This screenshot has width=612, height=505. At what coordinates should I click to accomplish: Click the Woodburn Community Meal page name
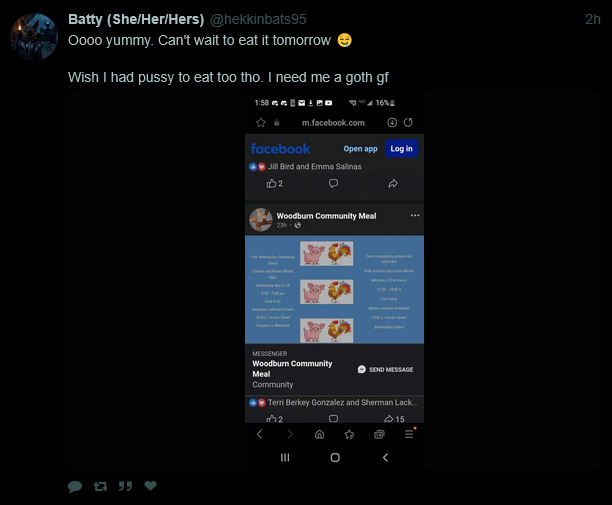coord(326,216)
